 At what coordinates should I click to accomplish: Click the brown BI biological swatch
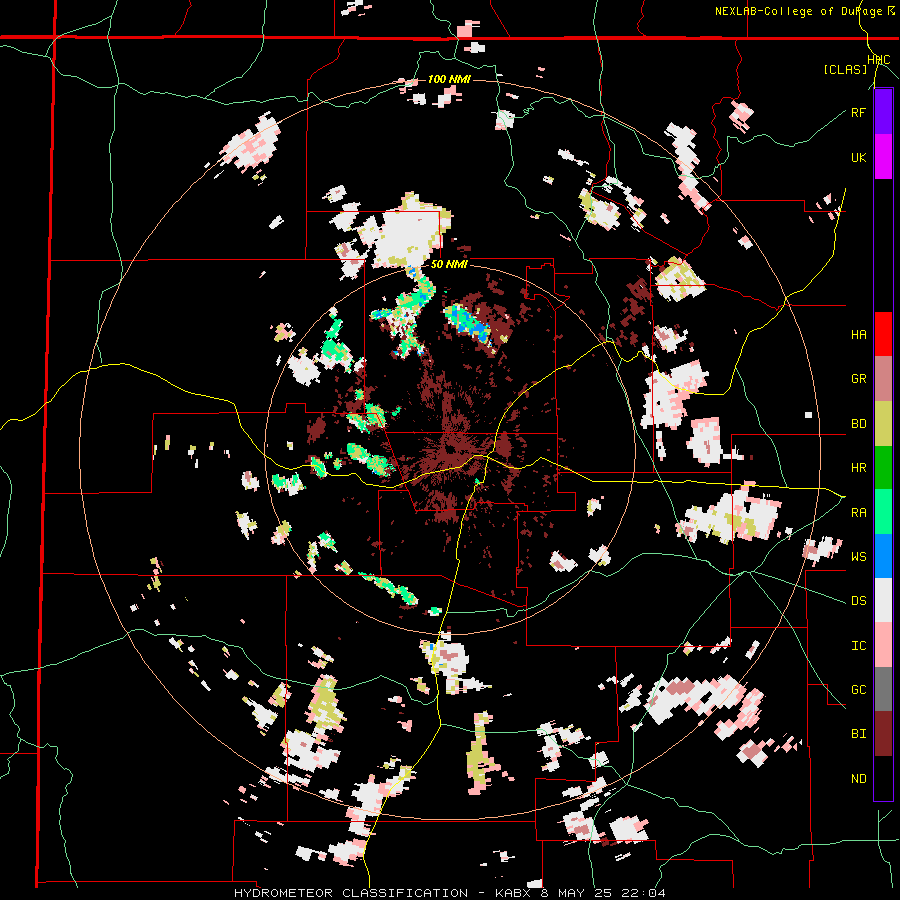click(883, 734)
